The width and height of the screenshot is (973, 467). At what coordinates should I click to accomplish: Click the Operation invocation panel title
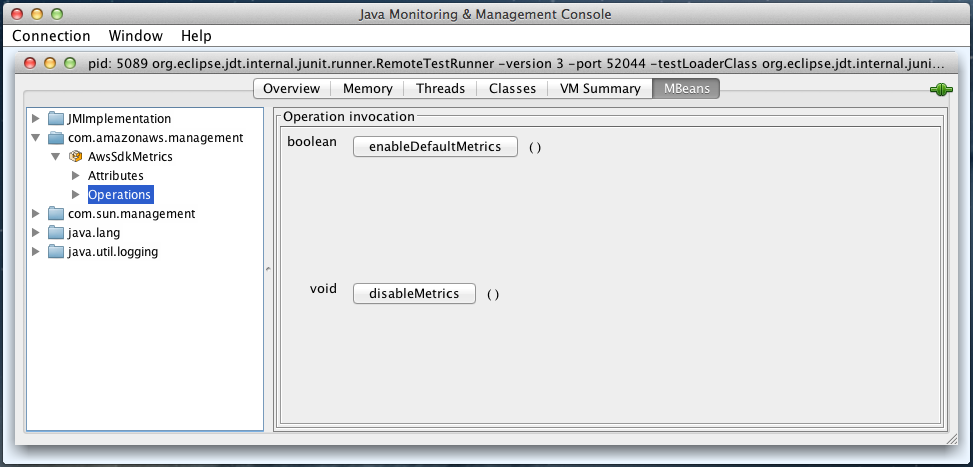coord(349,116)
